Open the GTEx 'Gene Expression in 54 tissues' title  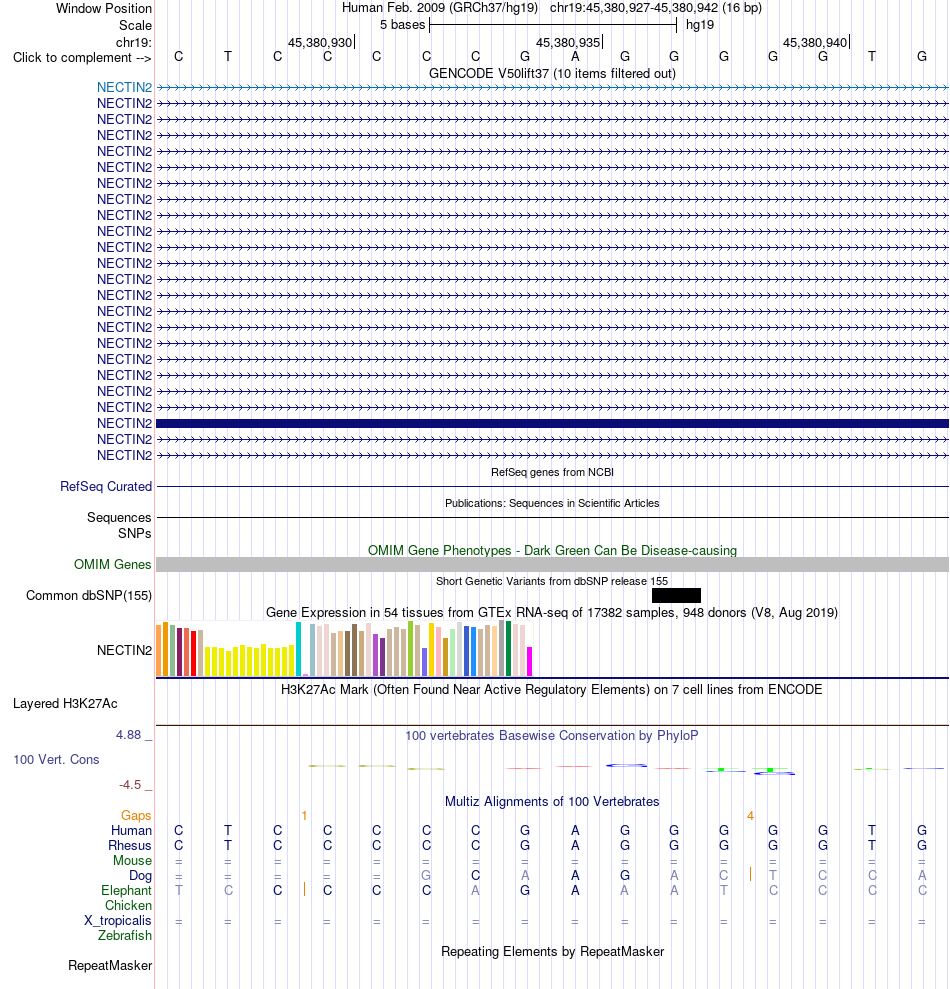(x=552, y=612)
